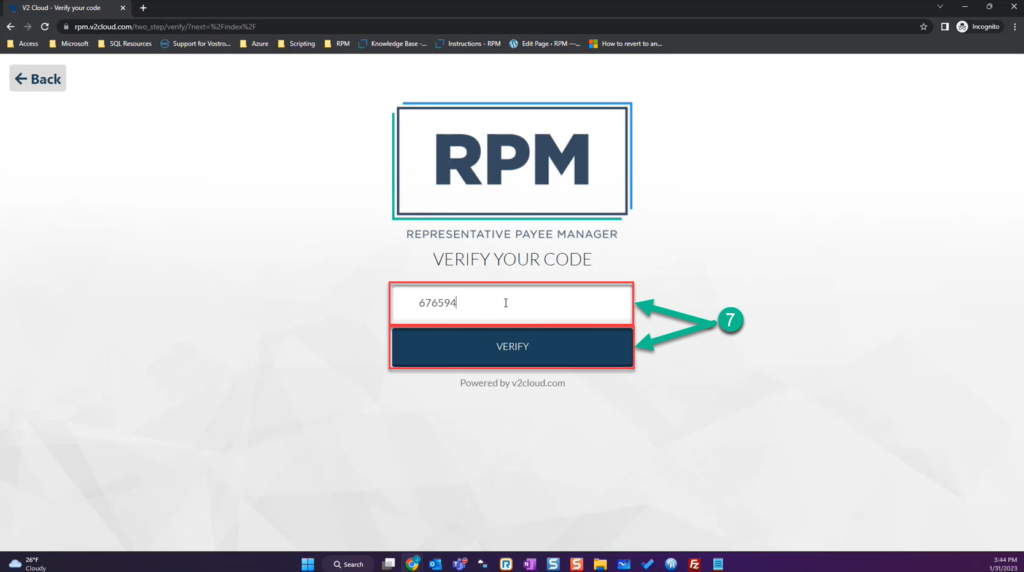Image resolution: width=1024 pixels, height=572 pixels.
Task: Open the Access bookmarks folder
Action: point(22,44)
